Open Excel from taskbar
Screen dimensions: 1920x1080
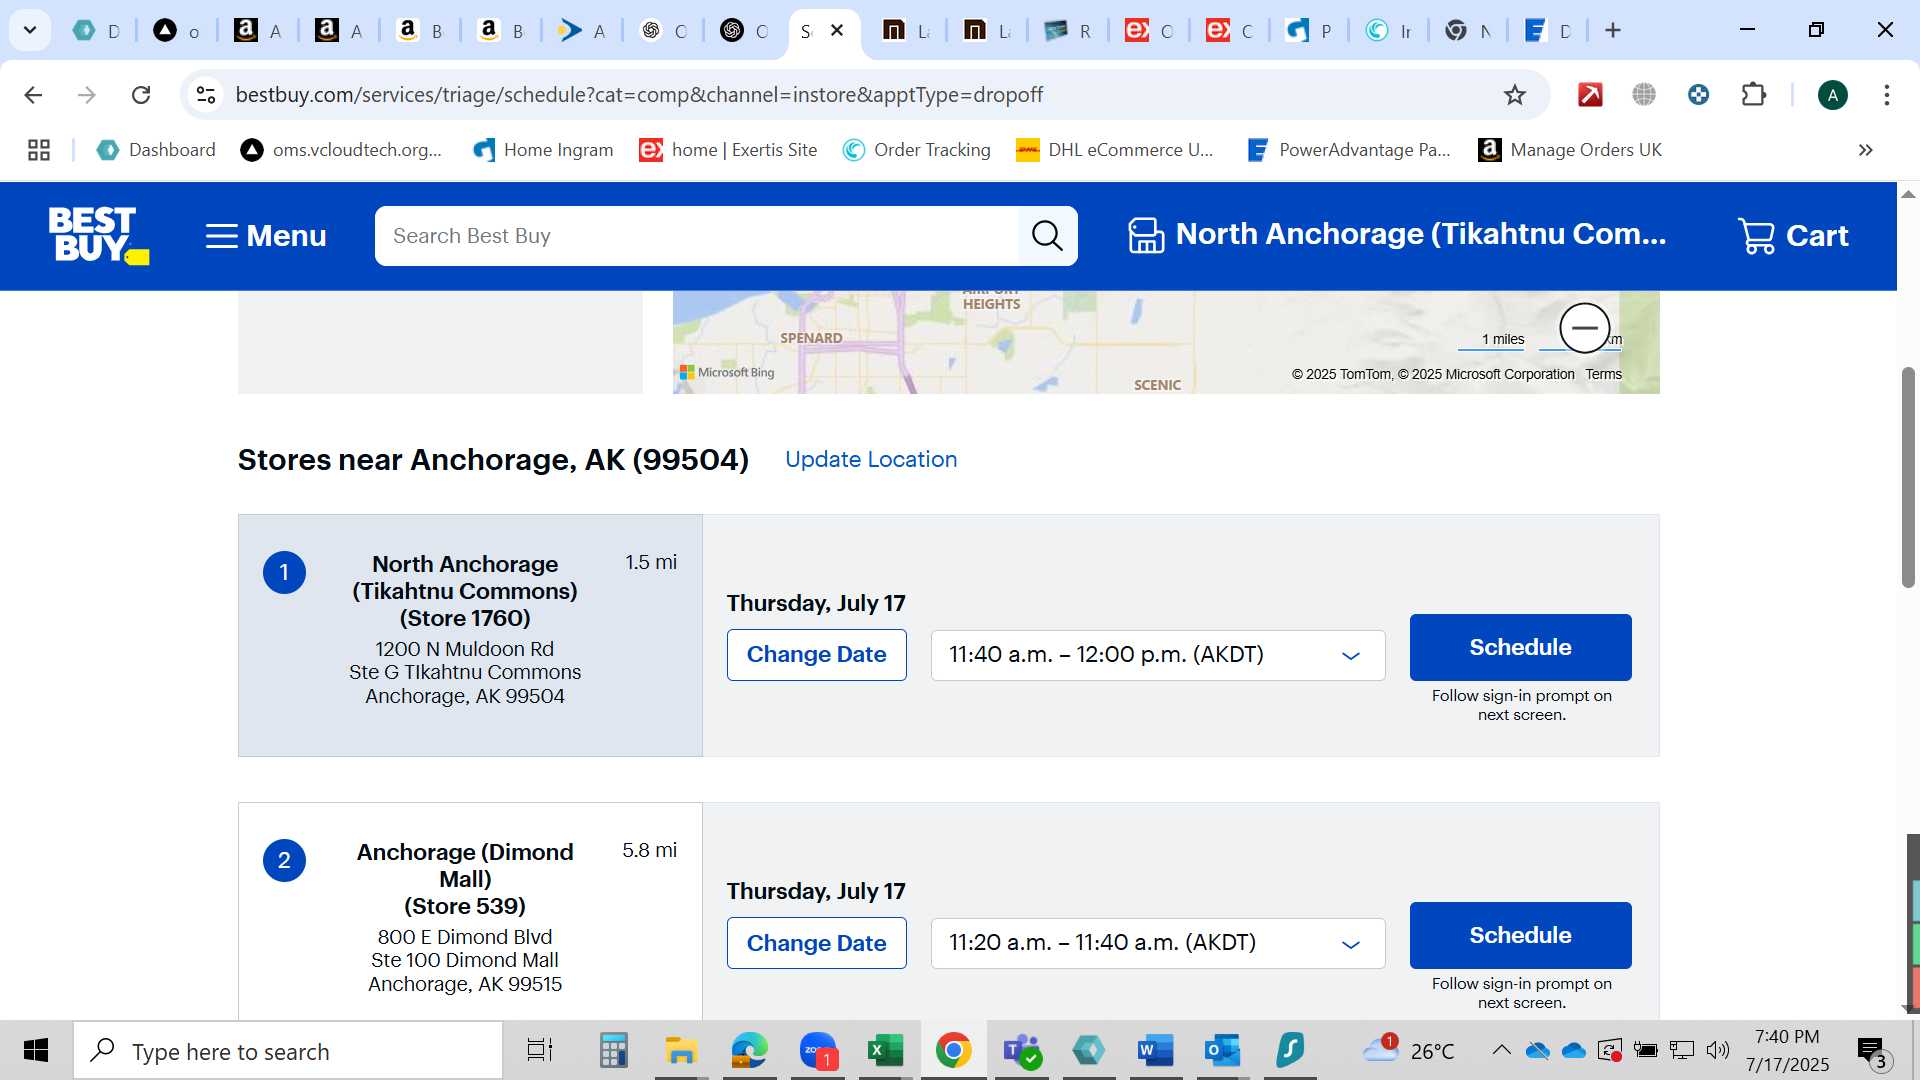(885, 1051)
